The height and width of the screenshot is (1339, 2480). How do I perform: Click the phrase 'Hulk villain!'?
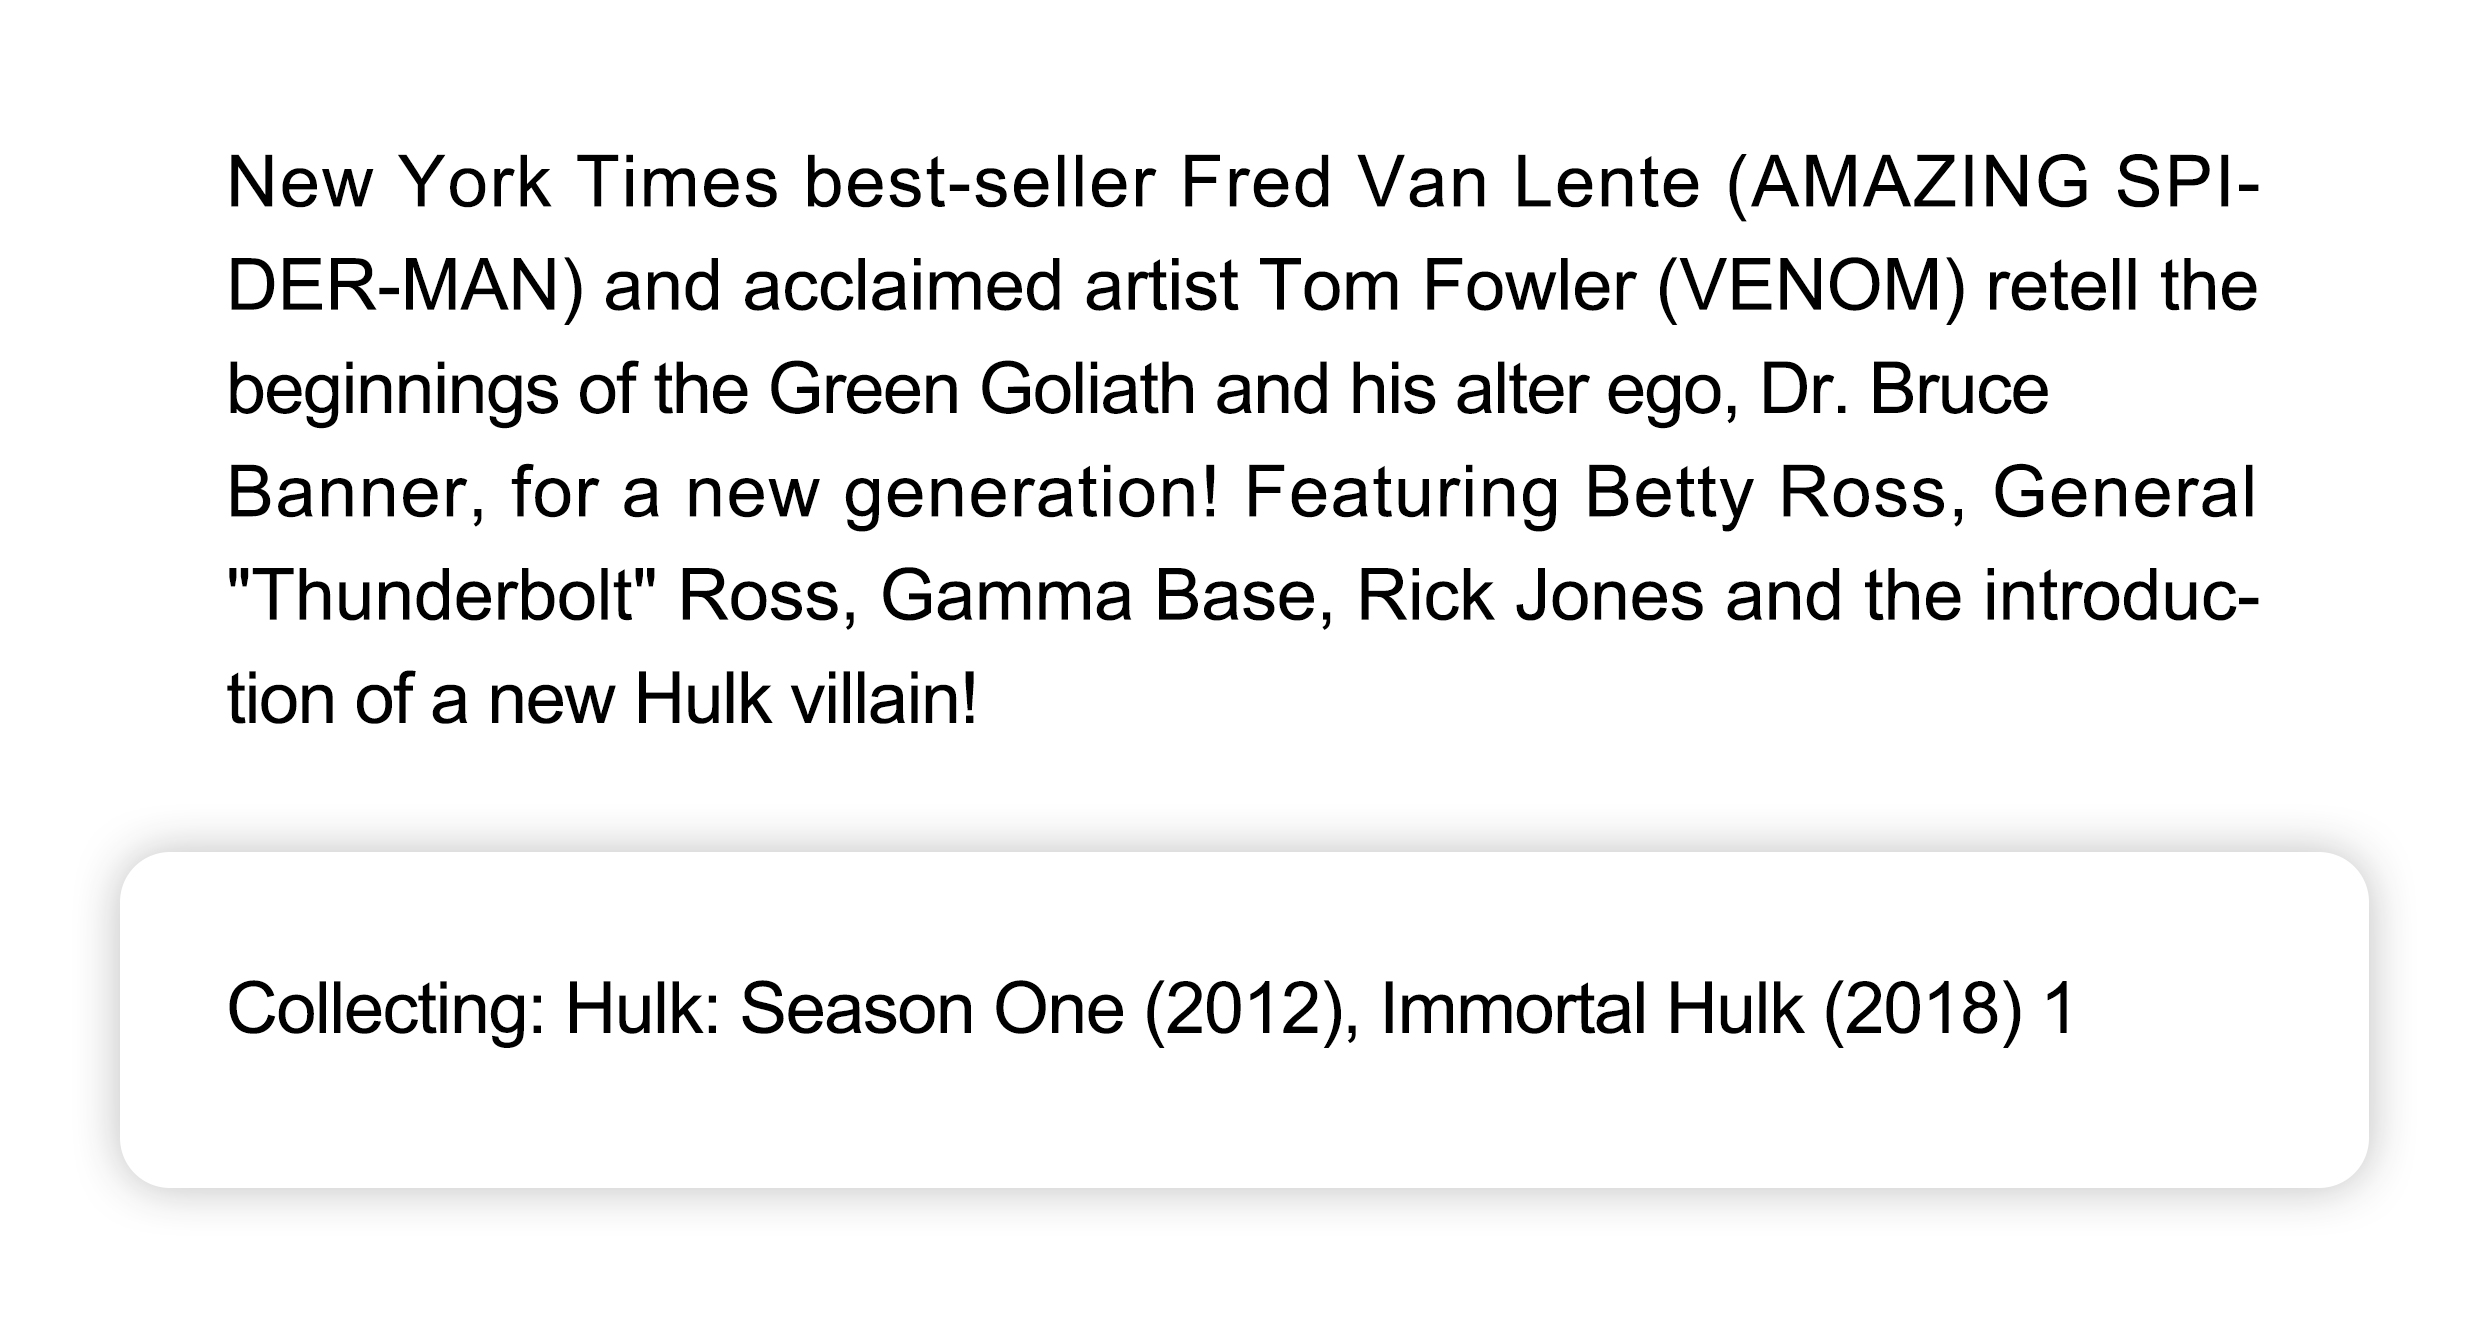pos(806,698)
